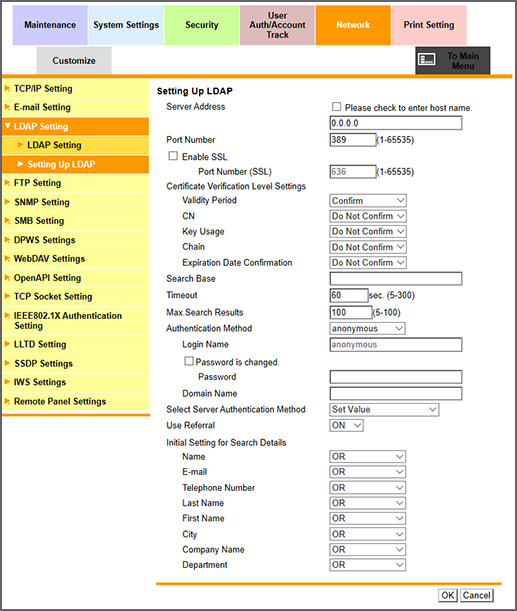
Task: Collapse the LDAP Setting section arrow
Action: (x=7, y=126)
